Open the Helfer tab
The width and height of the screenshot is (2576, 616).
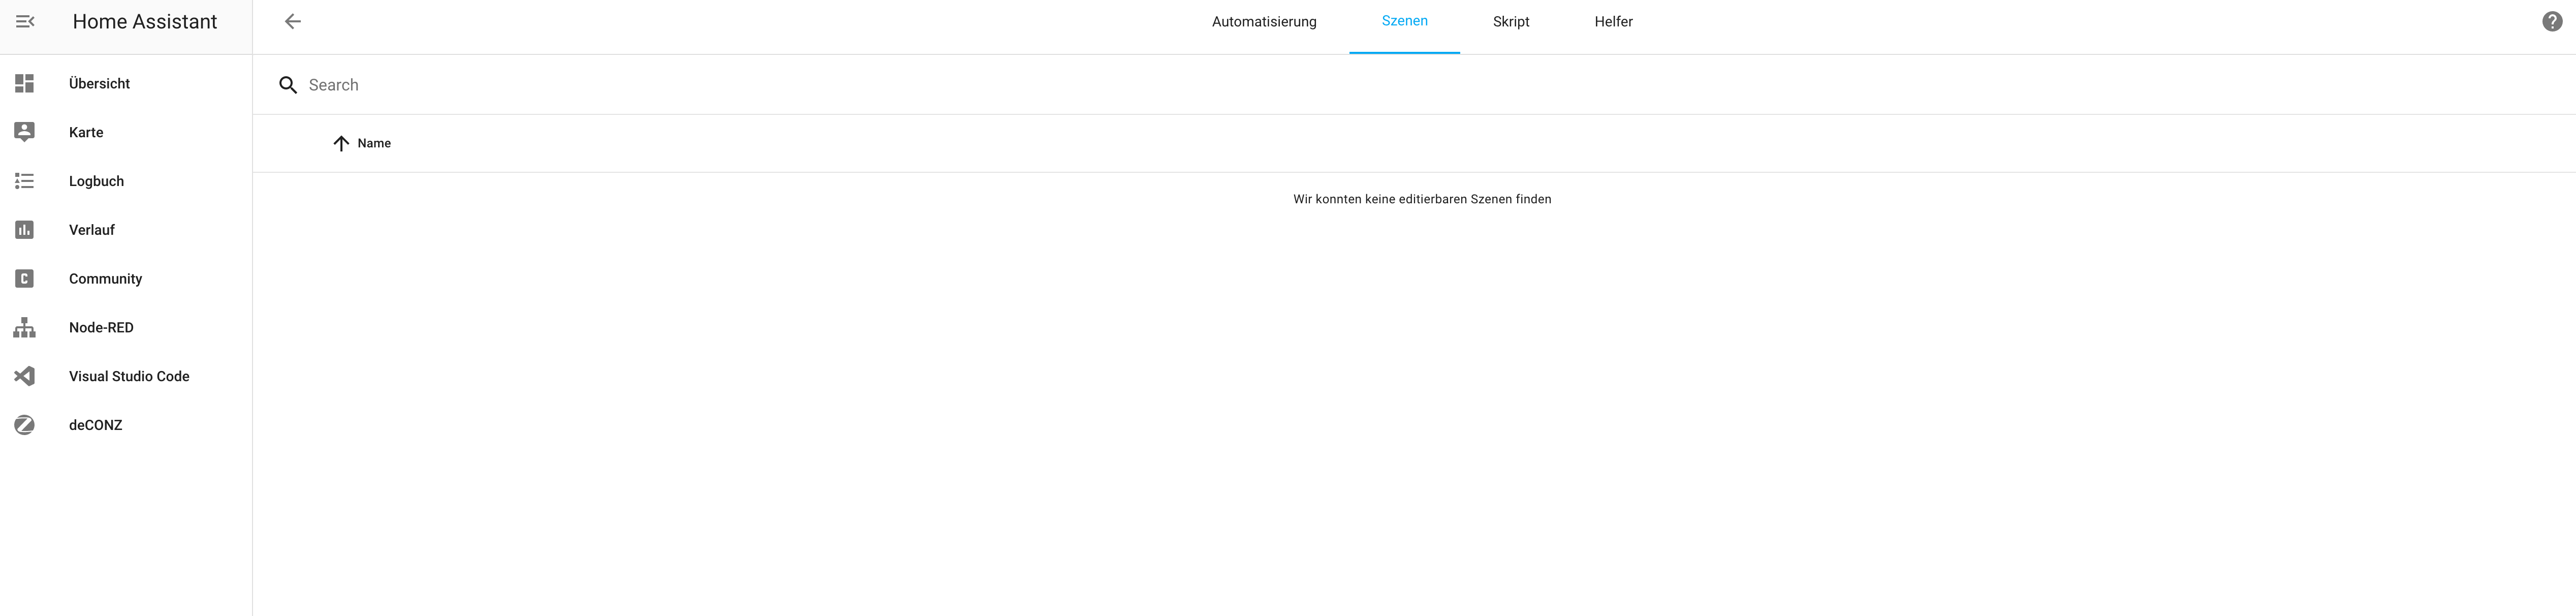(x=1613, y=21)
